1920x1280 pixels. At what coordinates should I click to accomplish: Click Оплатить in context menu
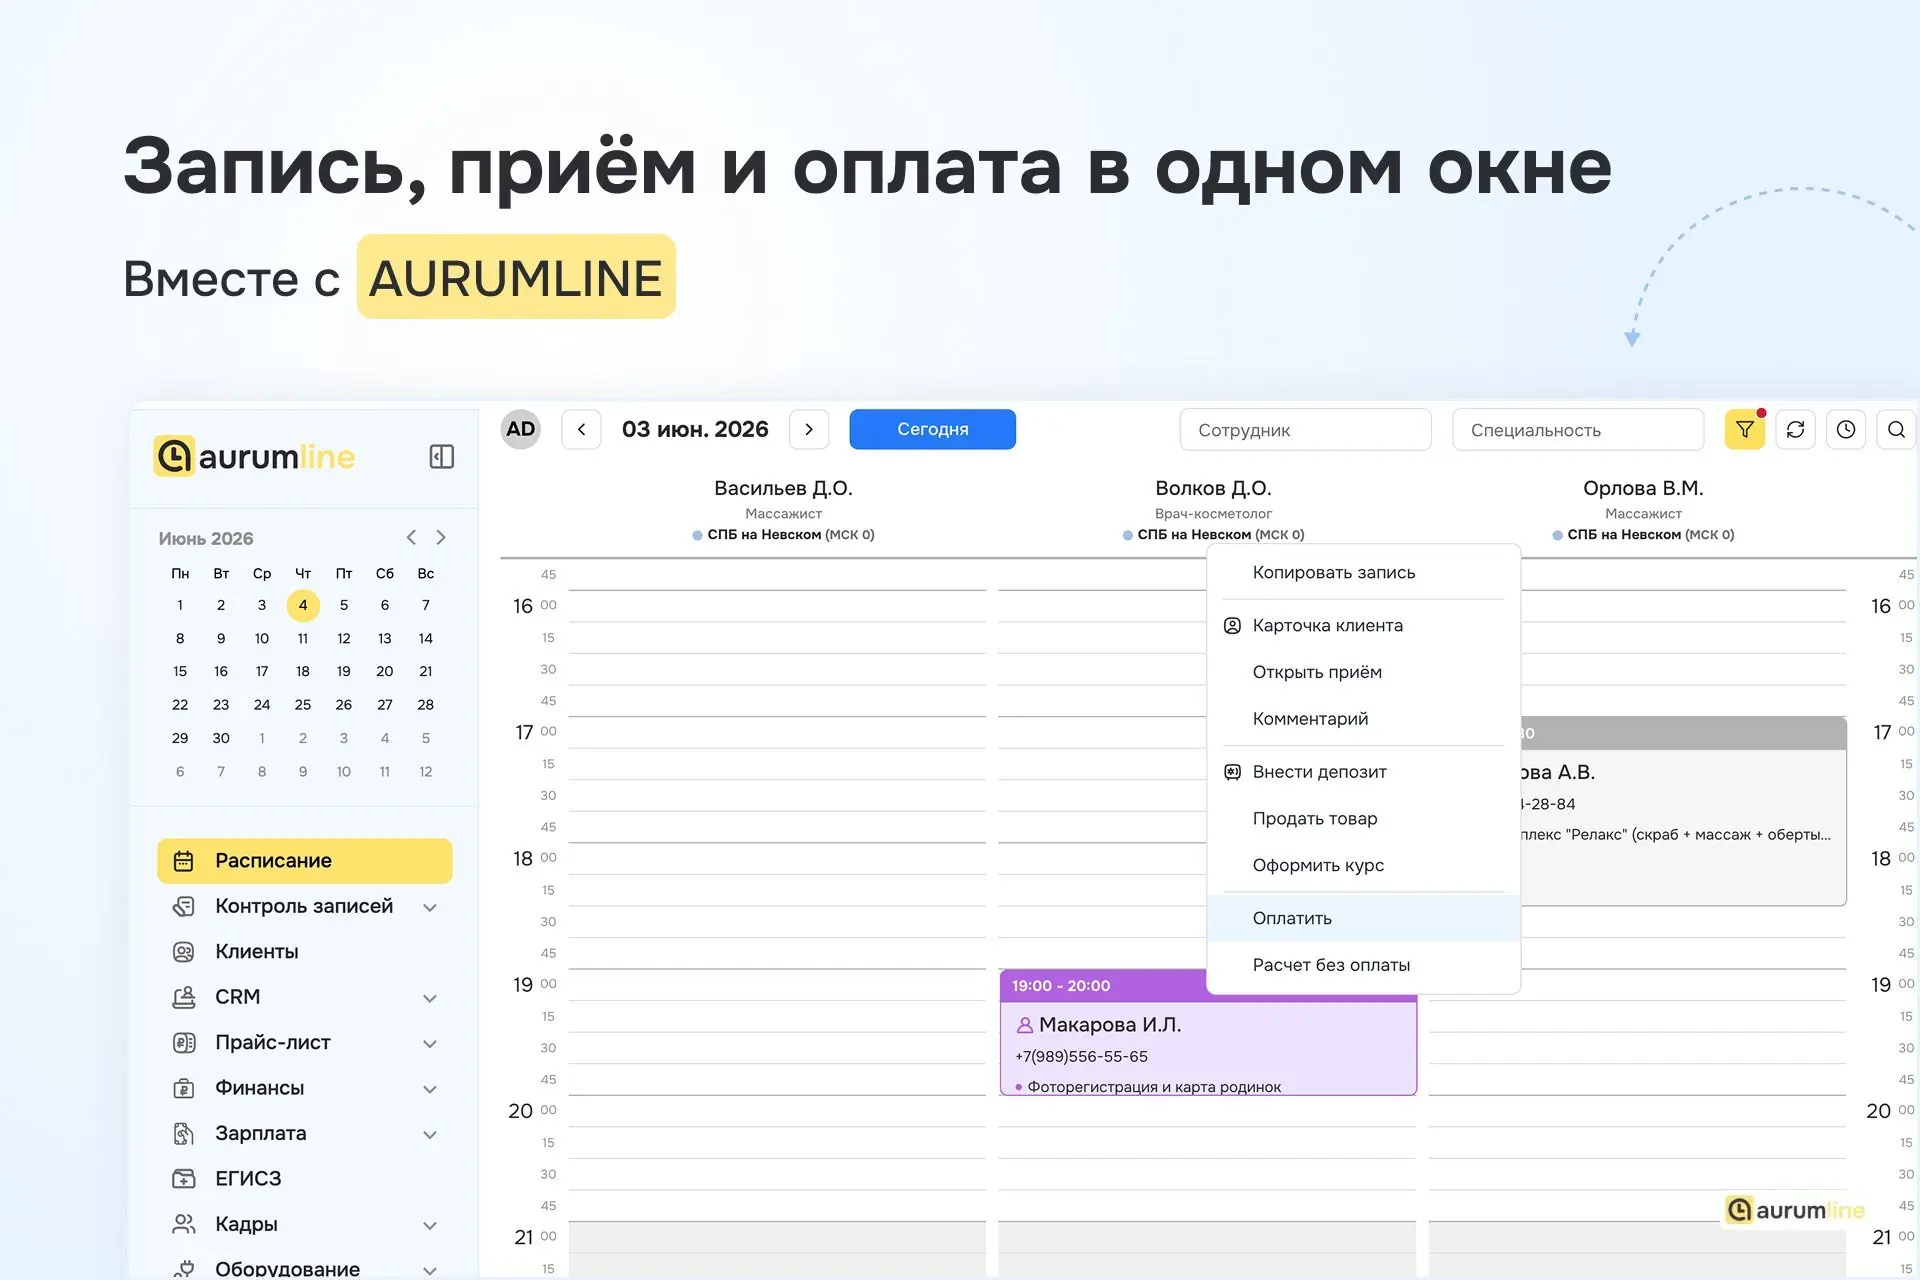1364,918
